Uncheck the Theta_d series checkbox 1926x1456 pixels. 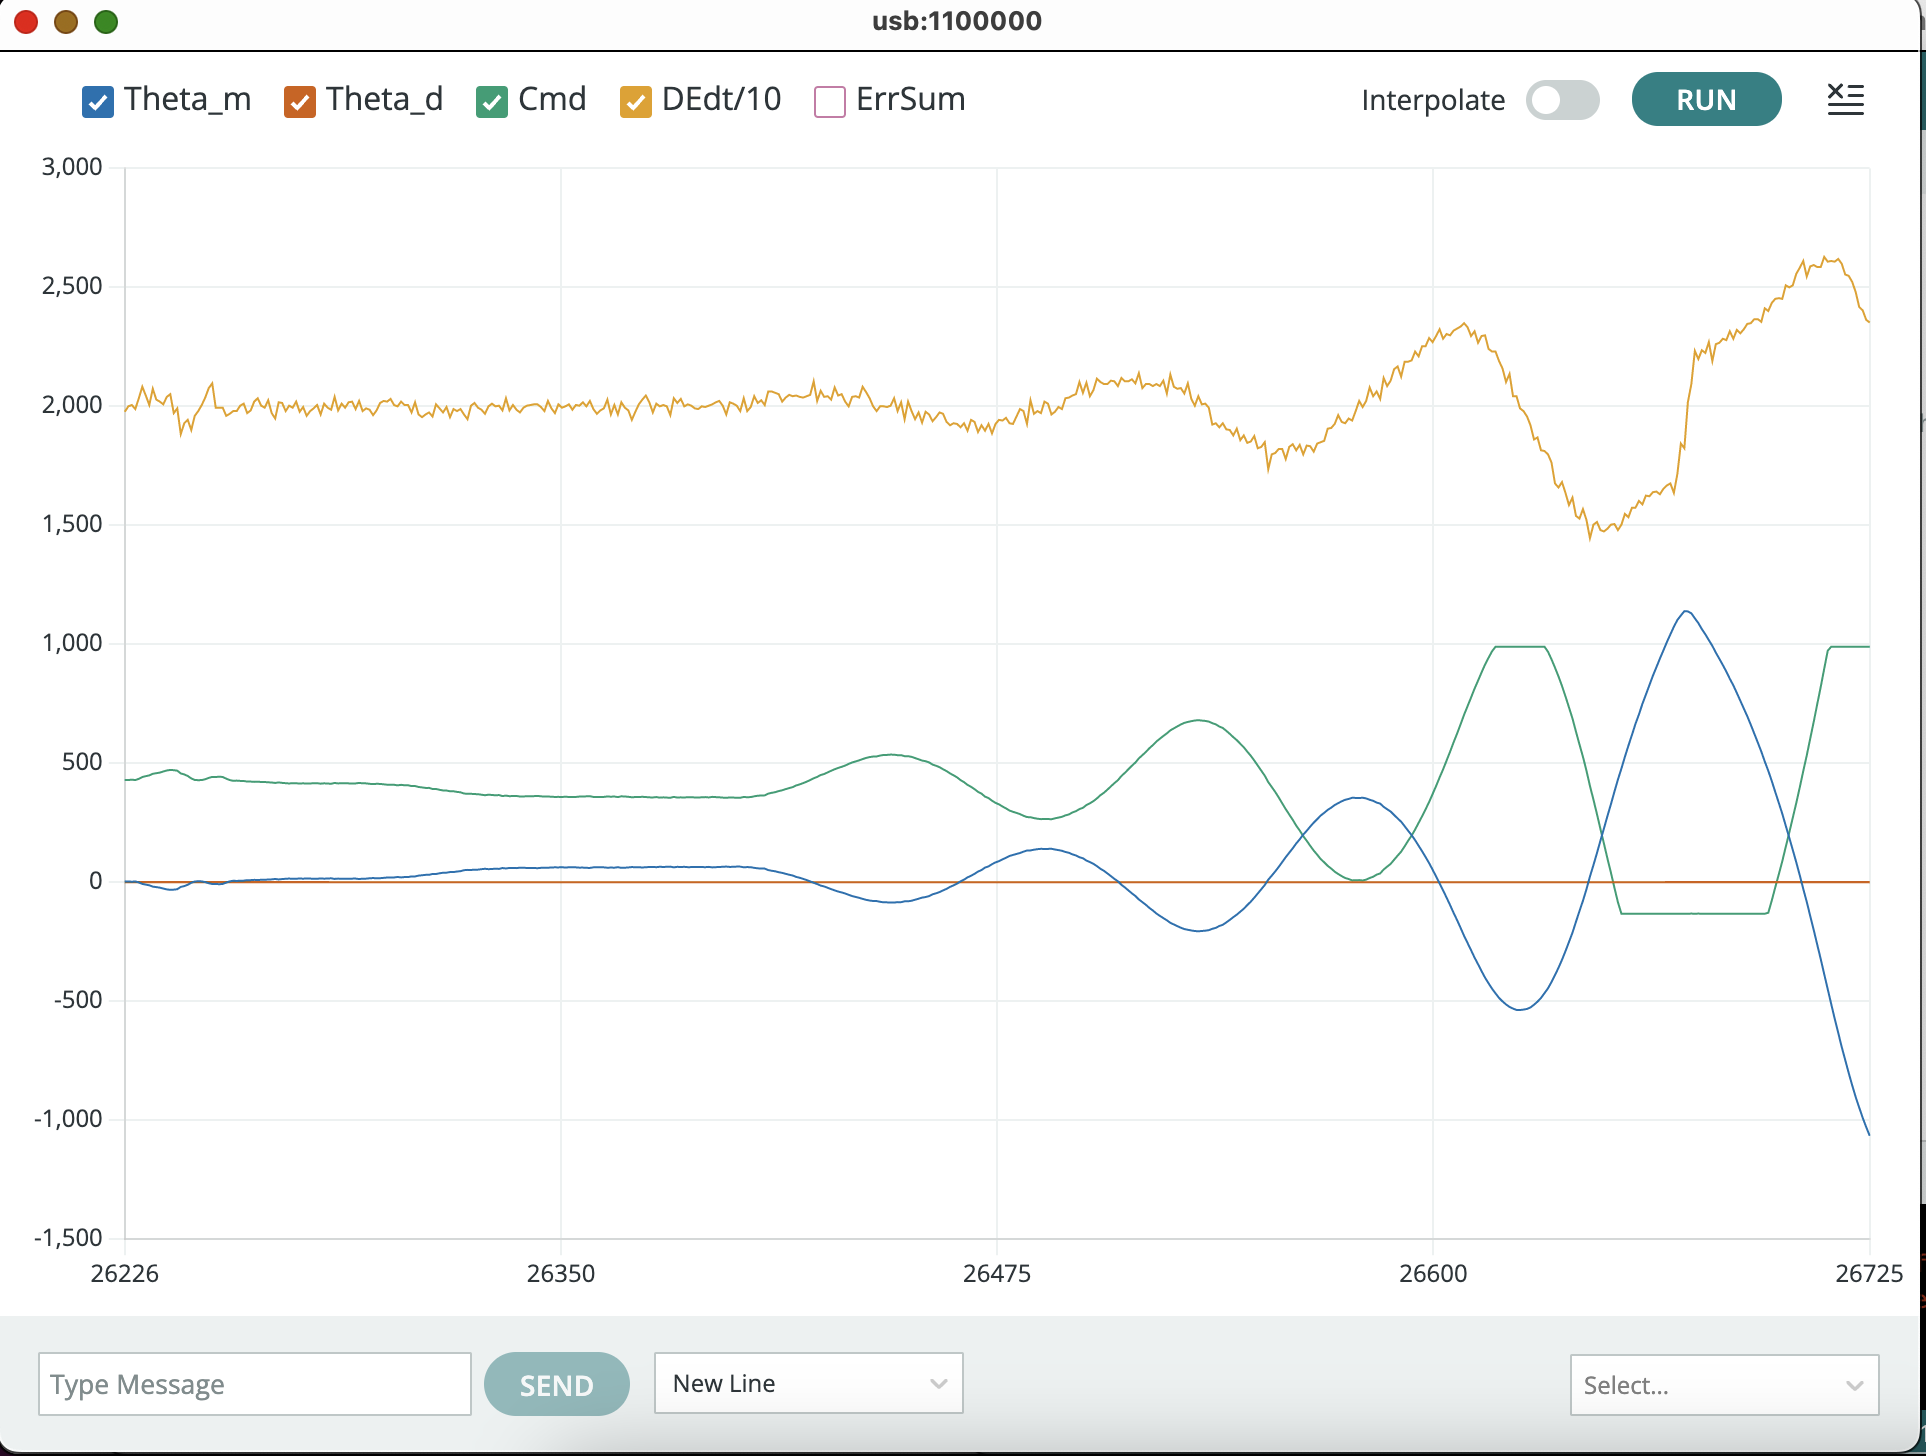(300, 101)
